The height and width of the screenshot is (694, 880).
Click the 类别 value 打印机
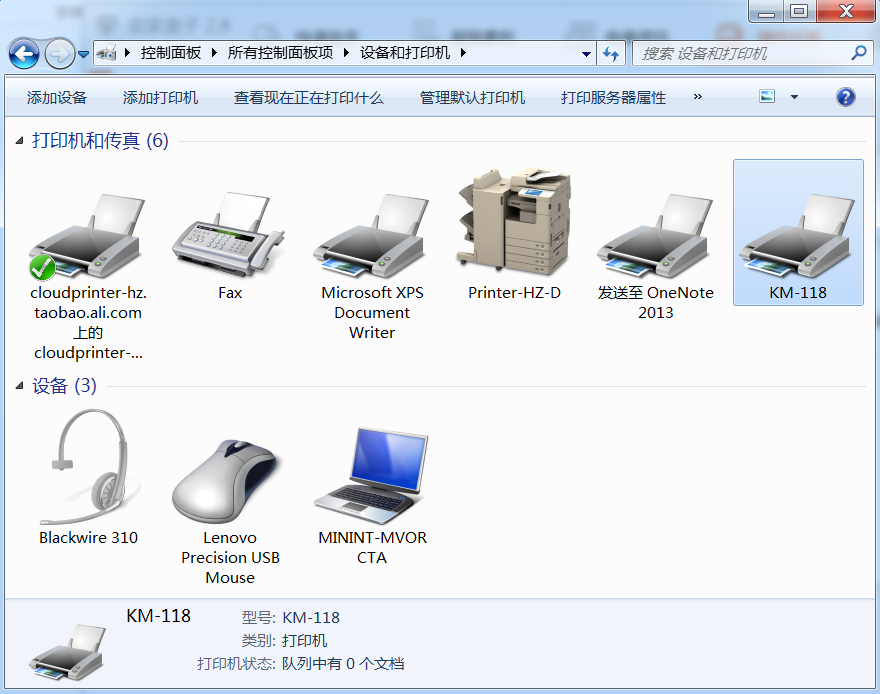click(304, 641)
